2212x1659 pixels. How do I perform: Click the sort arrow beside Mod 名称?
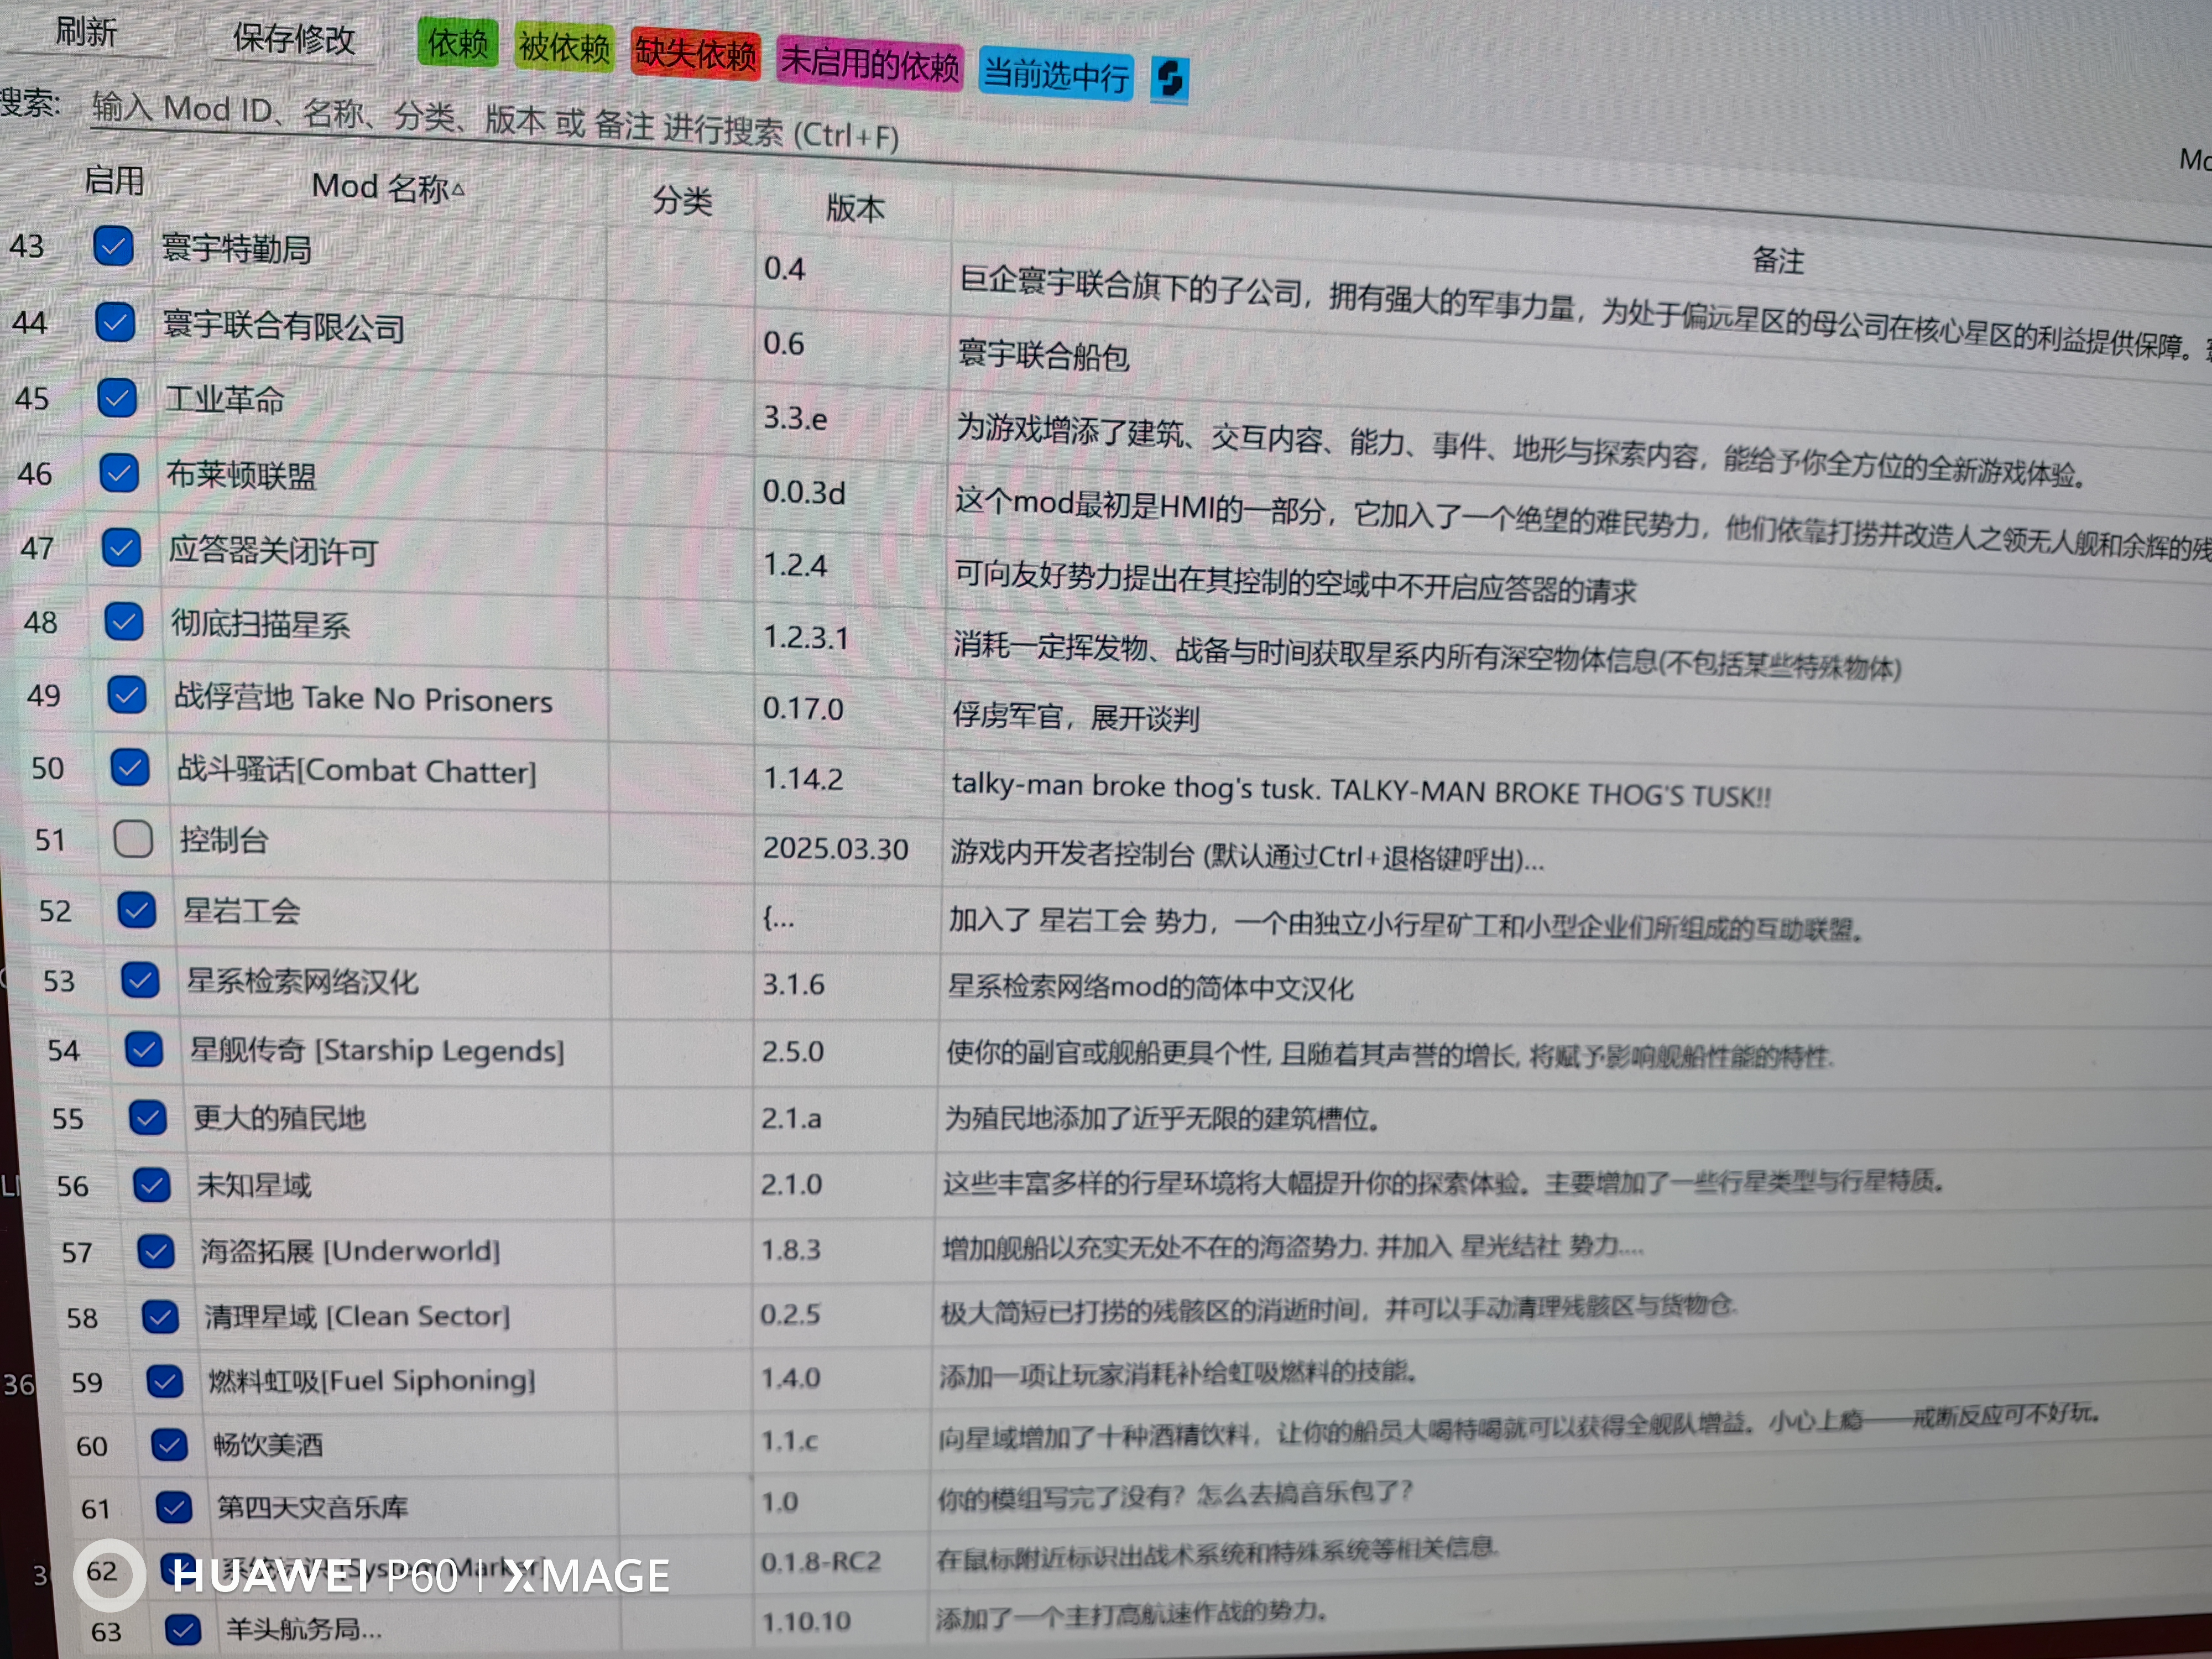point(459,189)
